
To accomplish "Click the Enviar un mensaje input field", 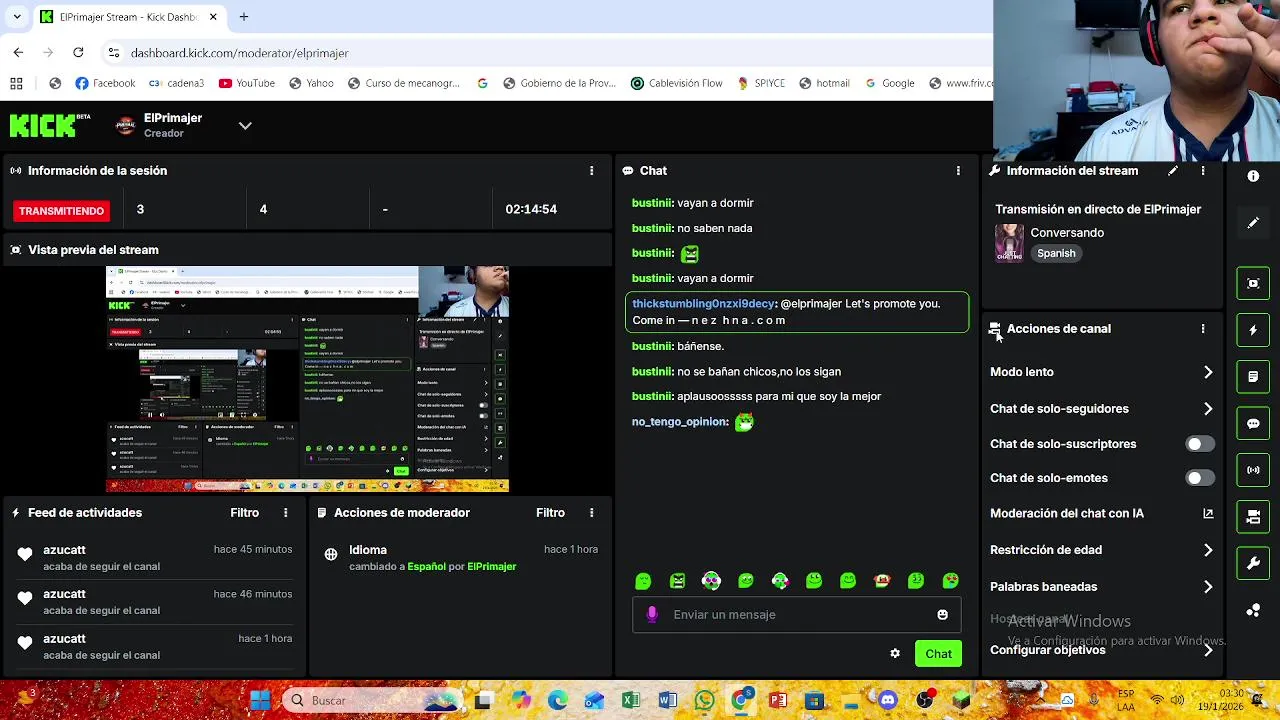I will click(798, 615).
